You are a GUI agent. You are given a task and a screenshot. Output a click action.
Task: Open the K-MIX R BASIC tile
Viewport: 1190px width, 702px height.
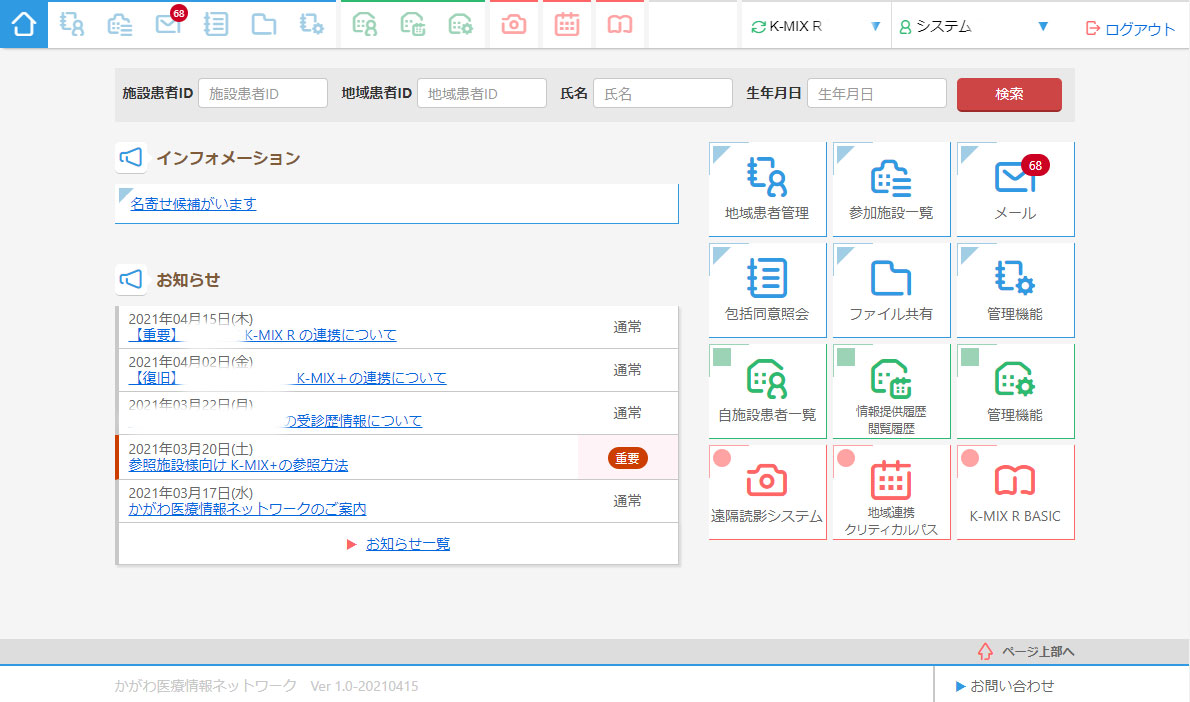[1015, 492]
